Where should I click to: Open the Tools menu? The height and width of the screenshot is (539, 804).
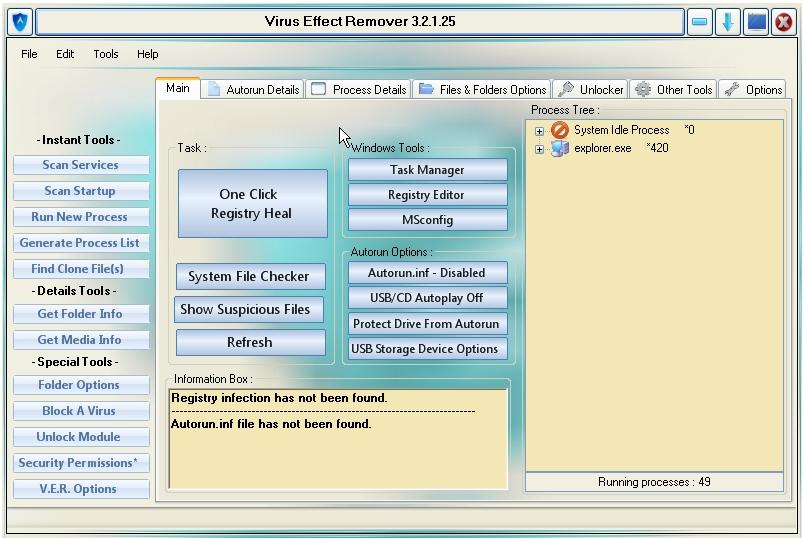106,54
